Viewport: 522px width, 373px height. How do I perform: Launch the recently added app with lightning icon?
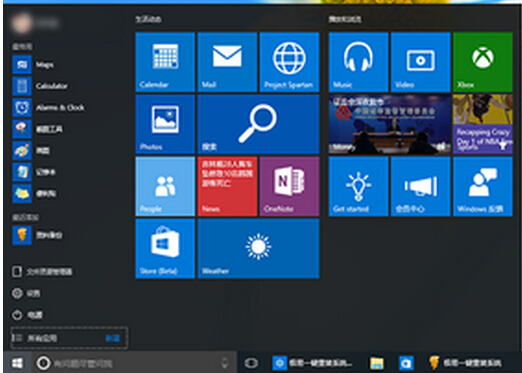(37, 235)
